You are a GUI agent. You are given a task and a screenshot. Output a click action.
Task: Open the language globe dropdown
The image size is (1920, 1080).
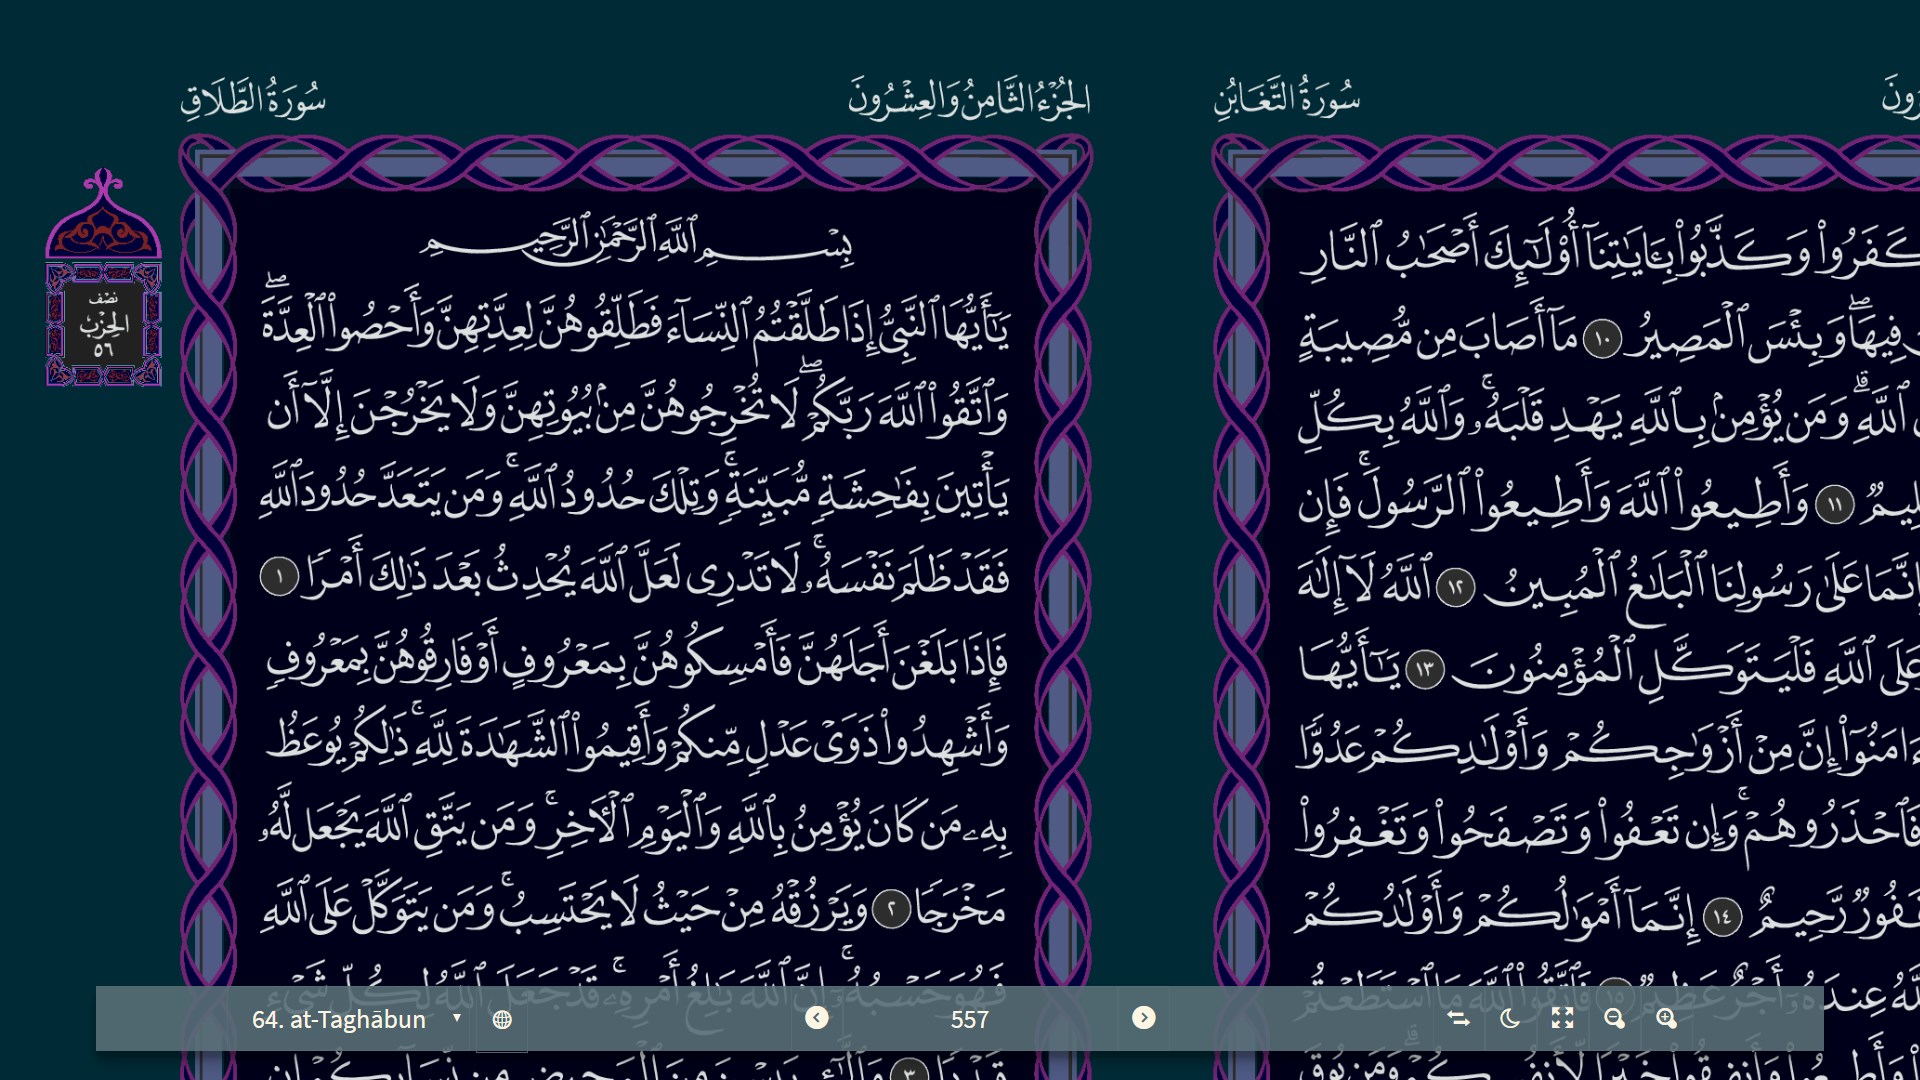pyautogui.click(x=502, y=1019)
